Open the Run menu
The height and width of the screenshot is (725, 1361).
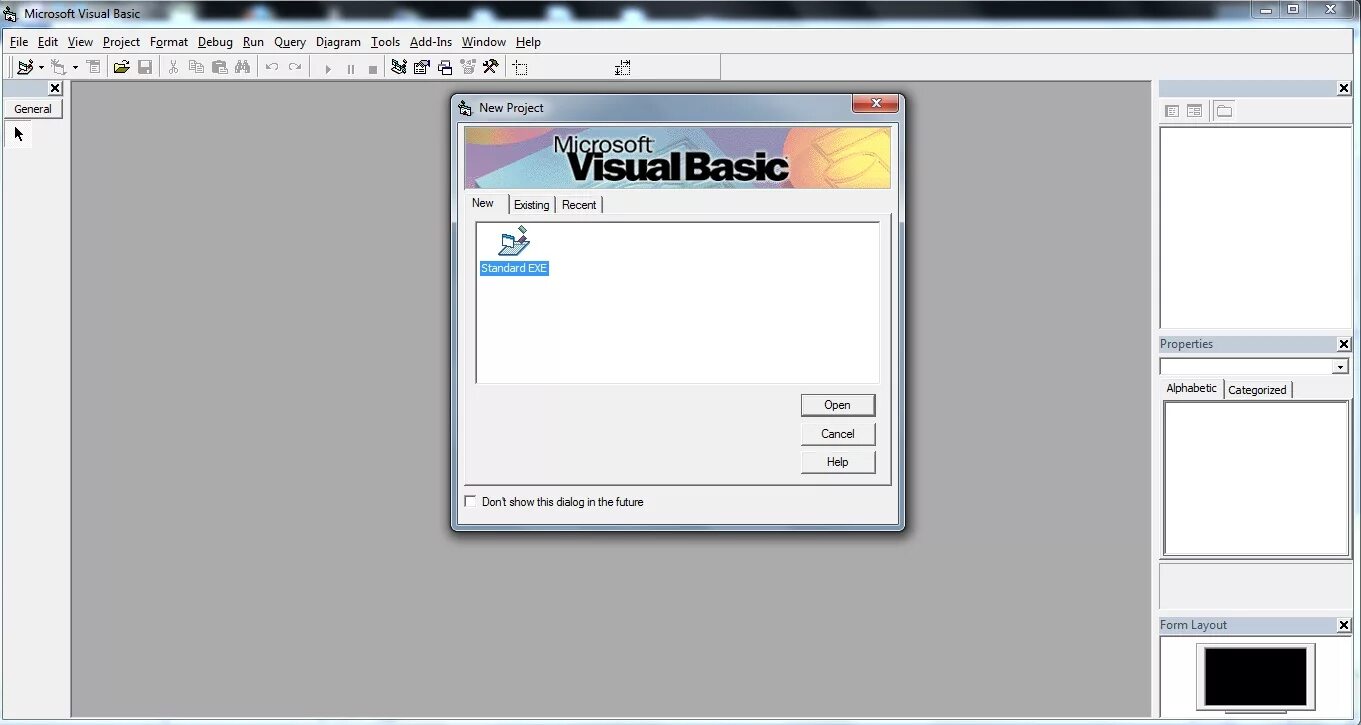click(x=253, y=42)
